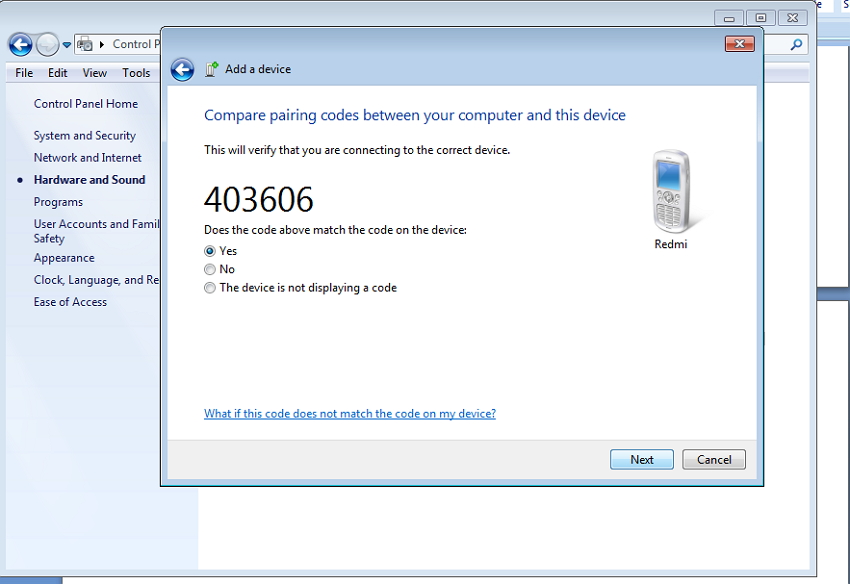Viewport: 850px width, 584px height.
Task: Open the Tools menu
Action: (x=136, y=73)
